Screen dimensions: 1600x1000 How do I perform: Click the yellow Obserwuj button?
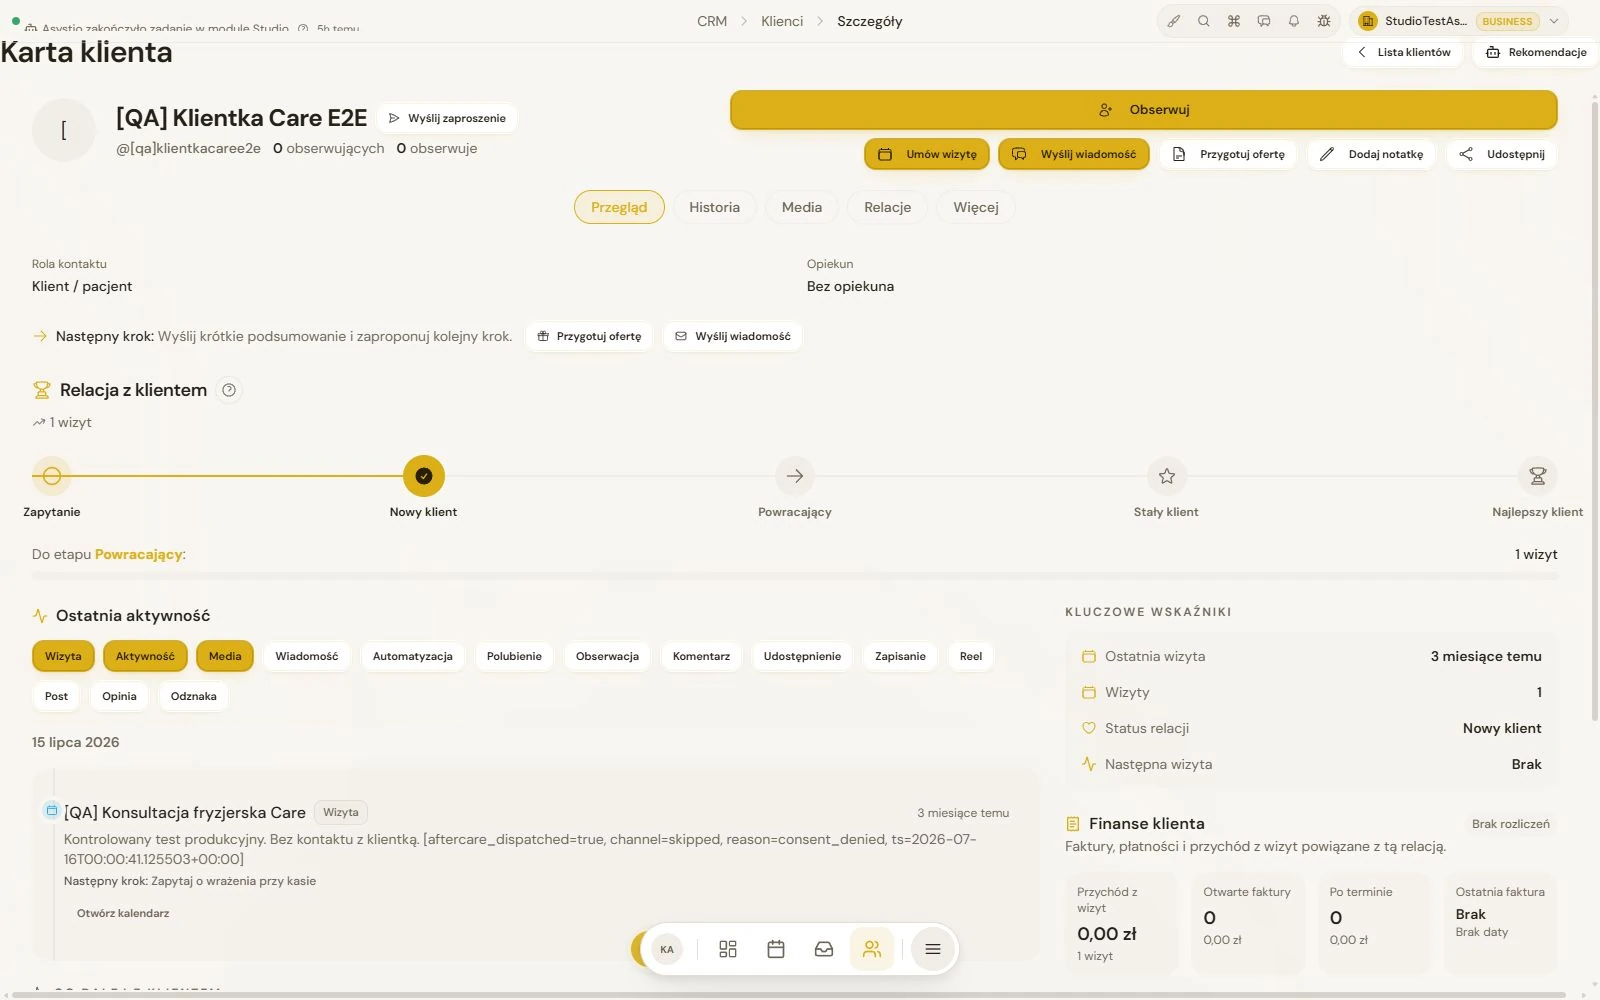(1144, 110)
